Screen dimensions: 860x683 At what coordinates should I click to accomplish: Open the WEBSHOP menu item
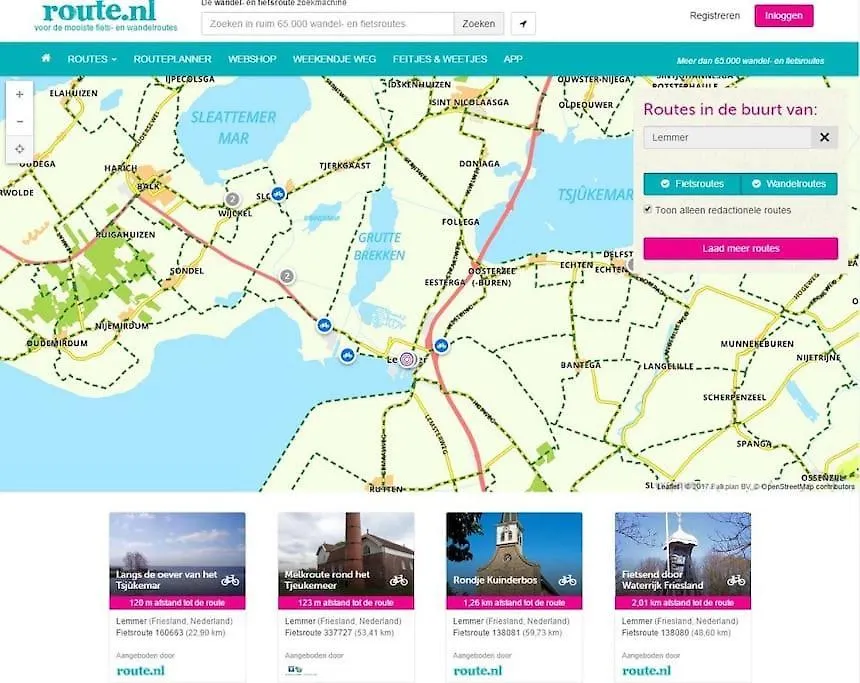(252, 59)
